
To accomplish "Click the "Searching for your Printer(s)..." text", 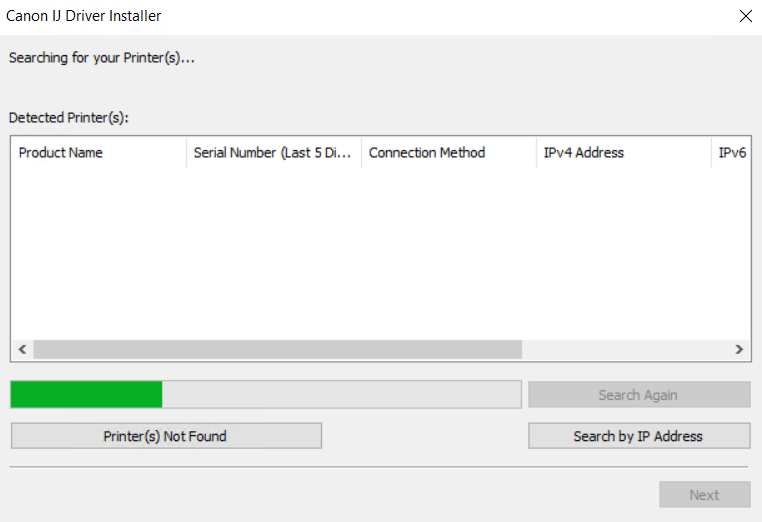I will (102, 58).
